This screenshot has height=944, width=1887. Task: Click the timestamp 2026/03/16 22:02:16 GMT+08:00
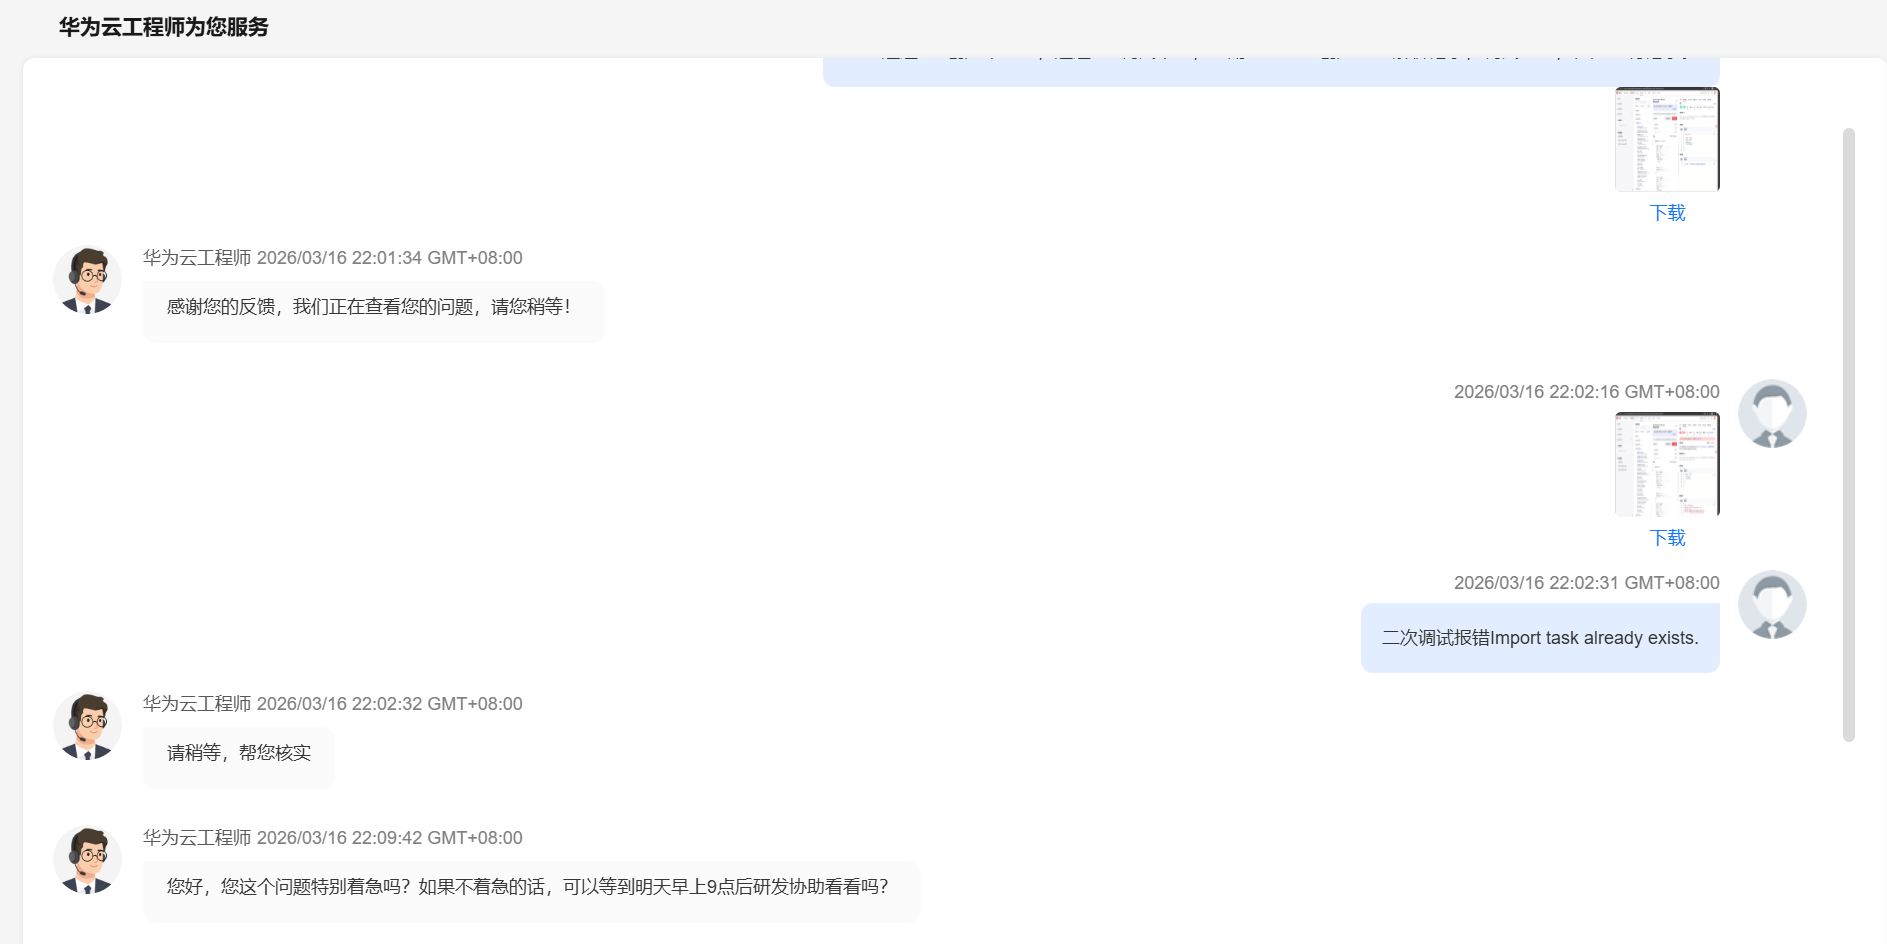(1586, 391)
